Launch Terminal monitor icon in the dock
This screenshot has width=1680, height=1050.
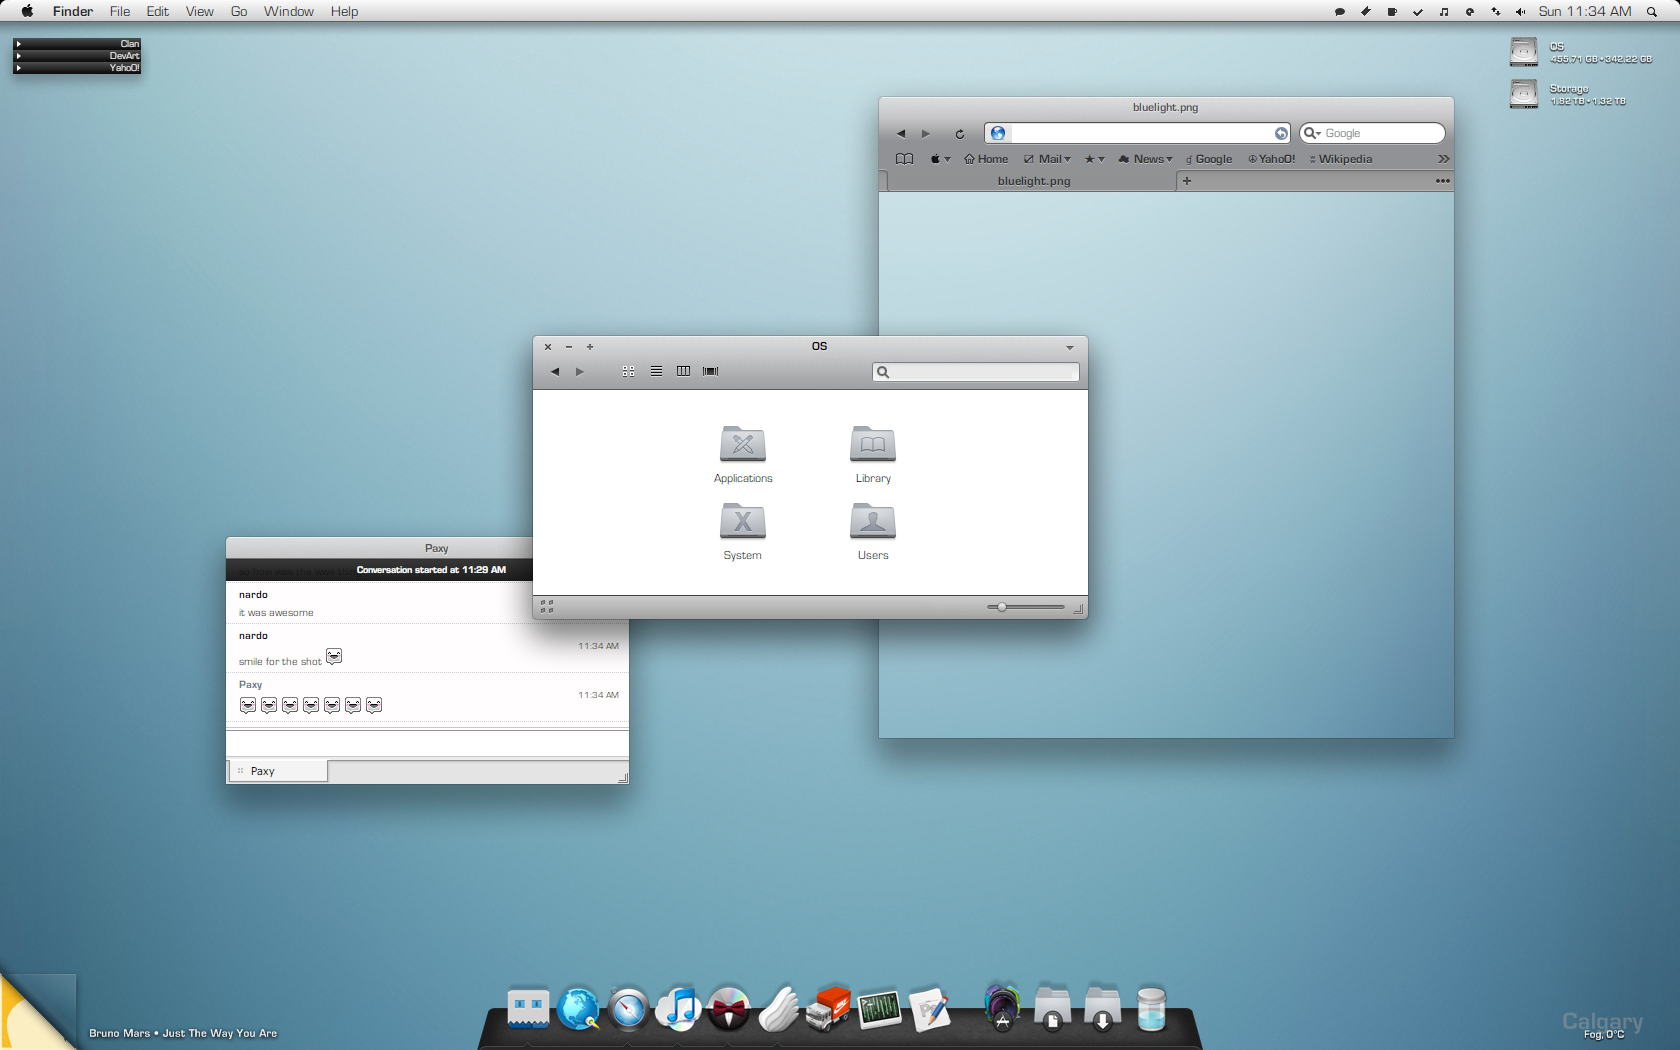click(880, 1010)
